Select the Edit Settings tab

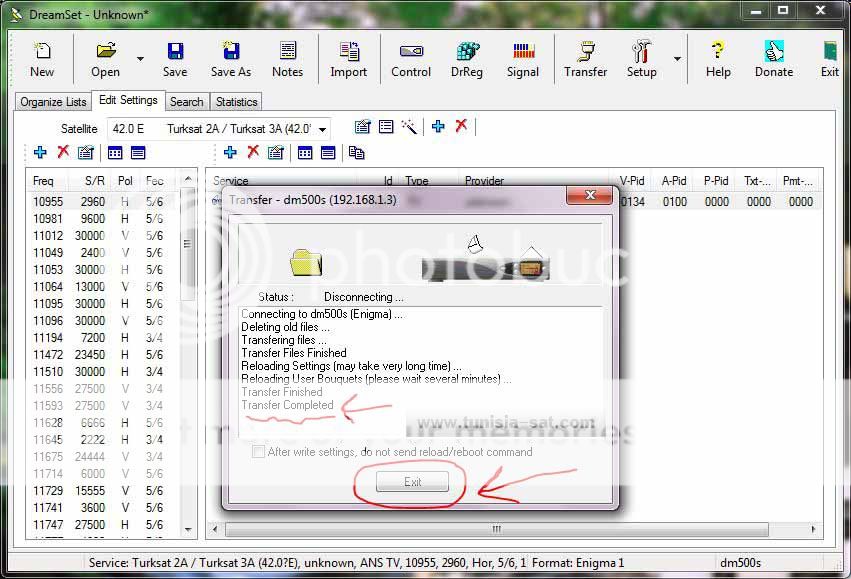point(128,100)
